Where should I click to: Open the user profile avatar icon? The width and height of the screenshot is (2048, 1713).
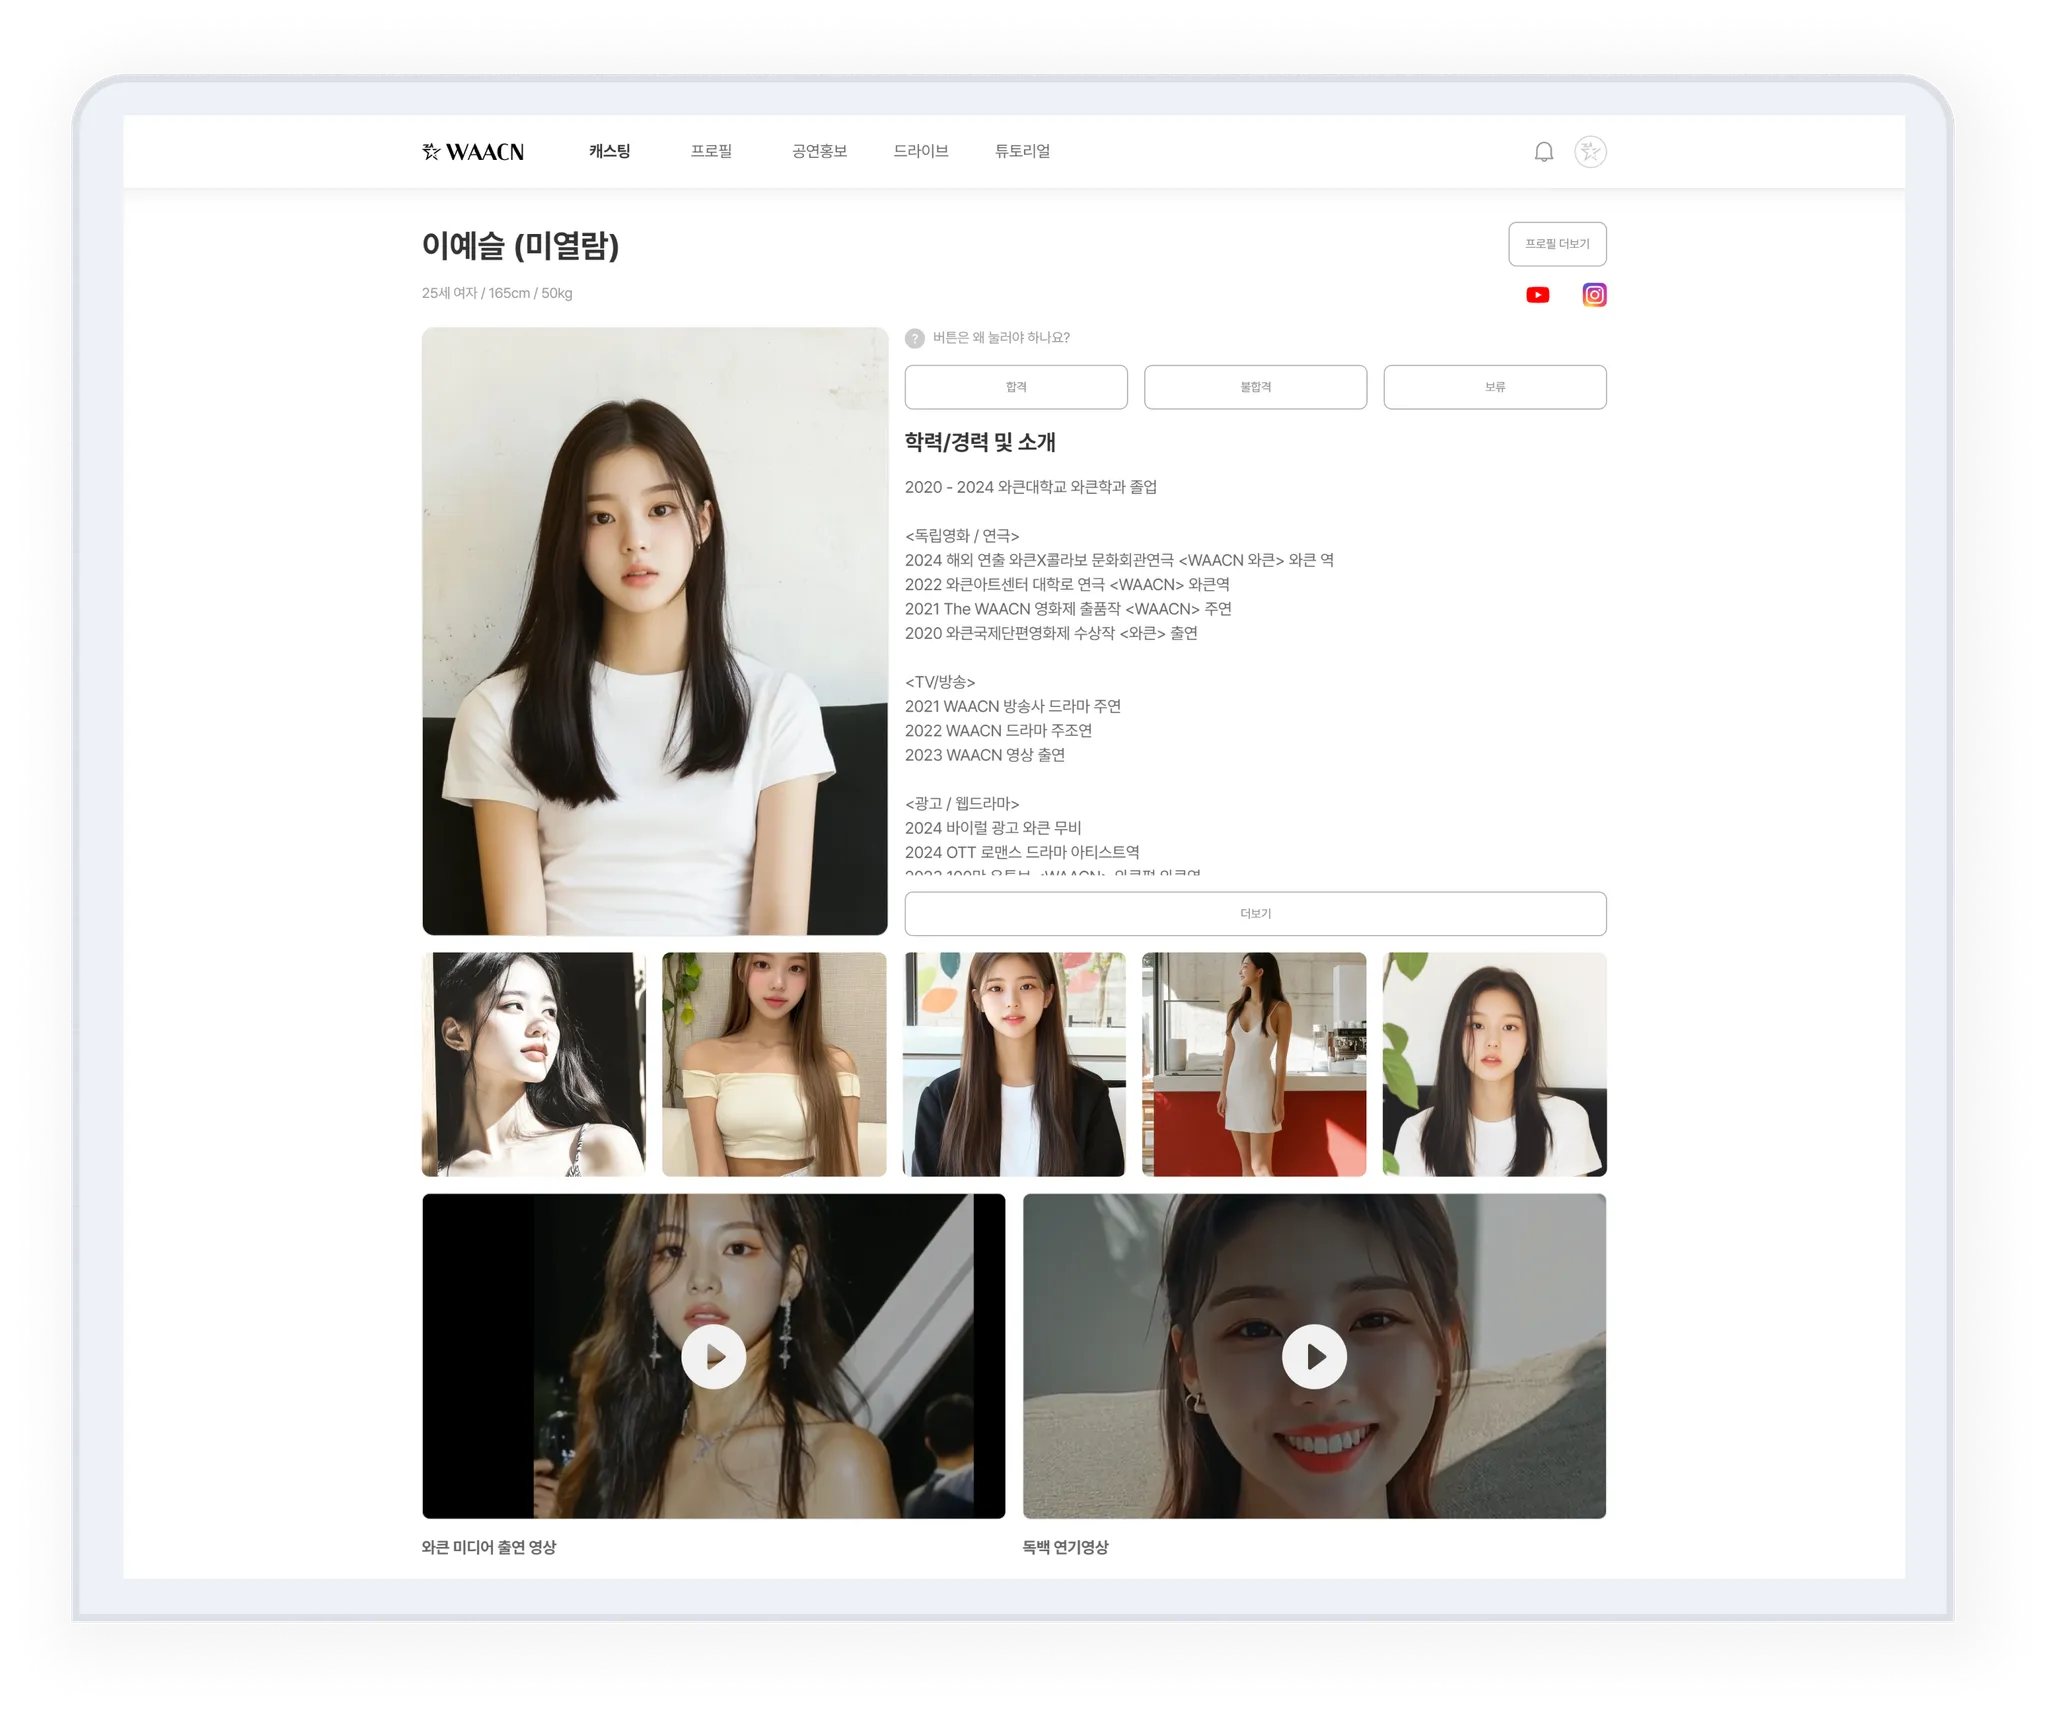pos(1589,152)
